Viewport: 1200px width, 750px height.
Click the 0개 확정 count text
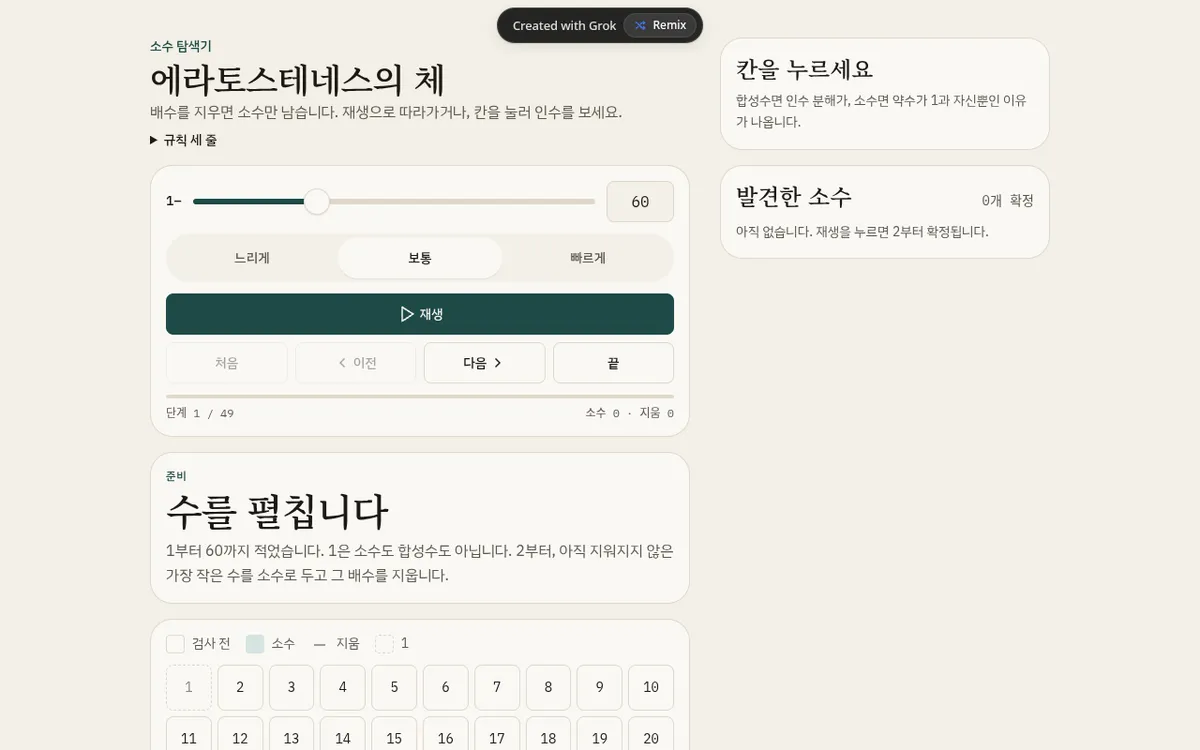tap(1007, 201)
